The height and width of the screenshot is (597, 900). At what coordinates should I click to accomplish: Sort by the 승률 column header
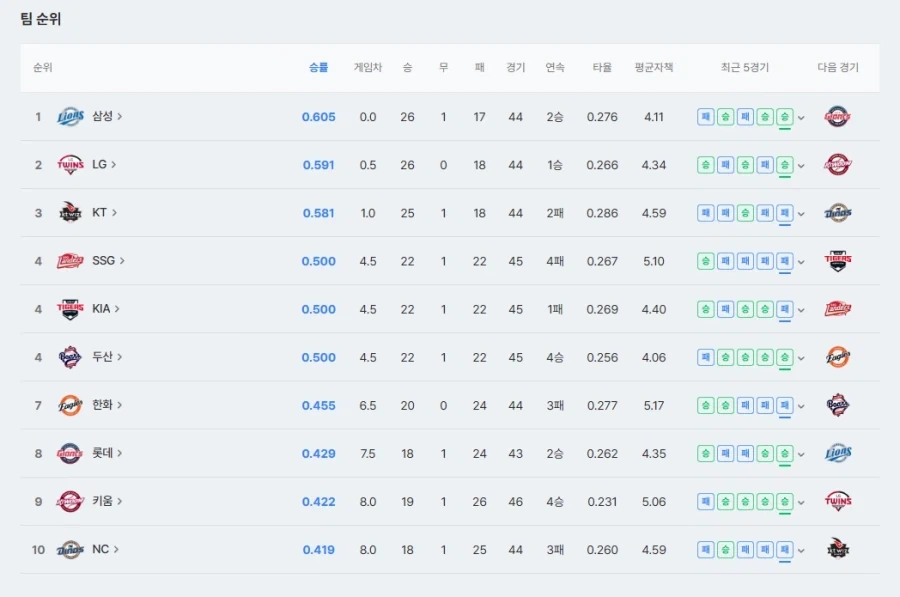click(x=319, y=68)
